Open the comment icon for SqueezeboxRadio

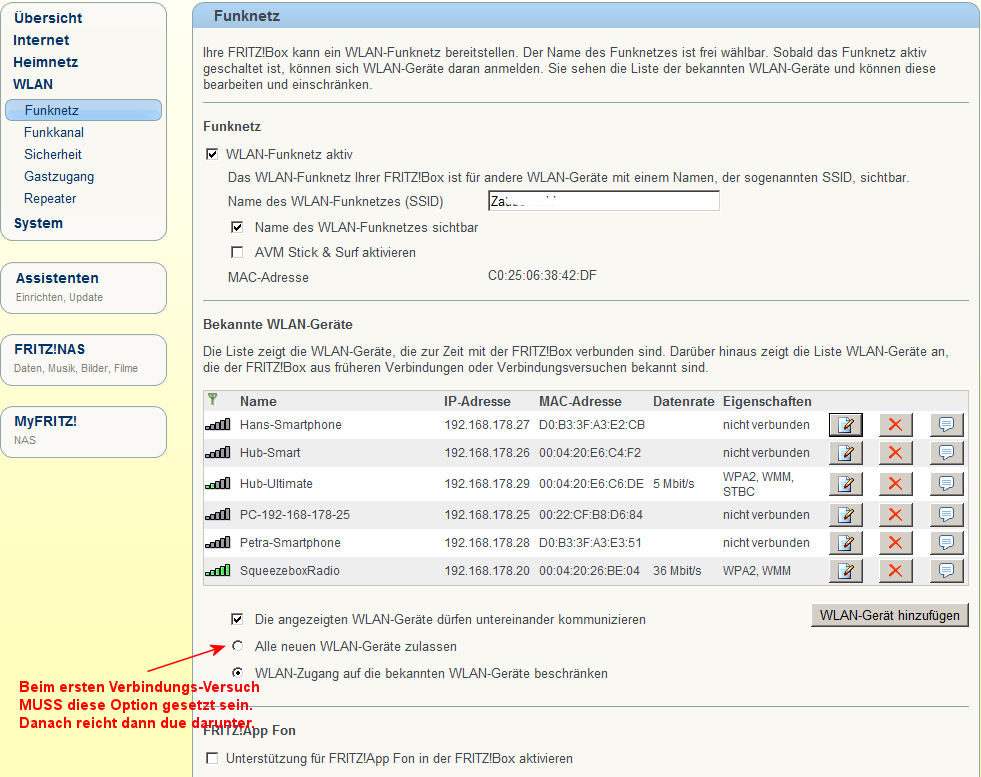pyautogui.click(x=946, y=571)
